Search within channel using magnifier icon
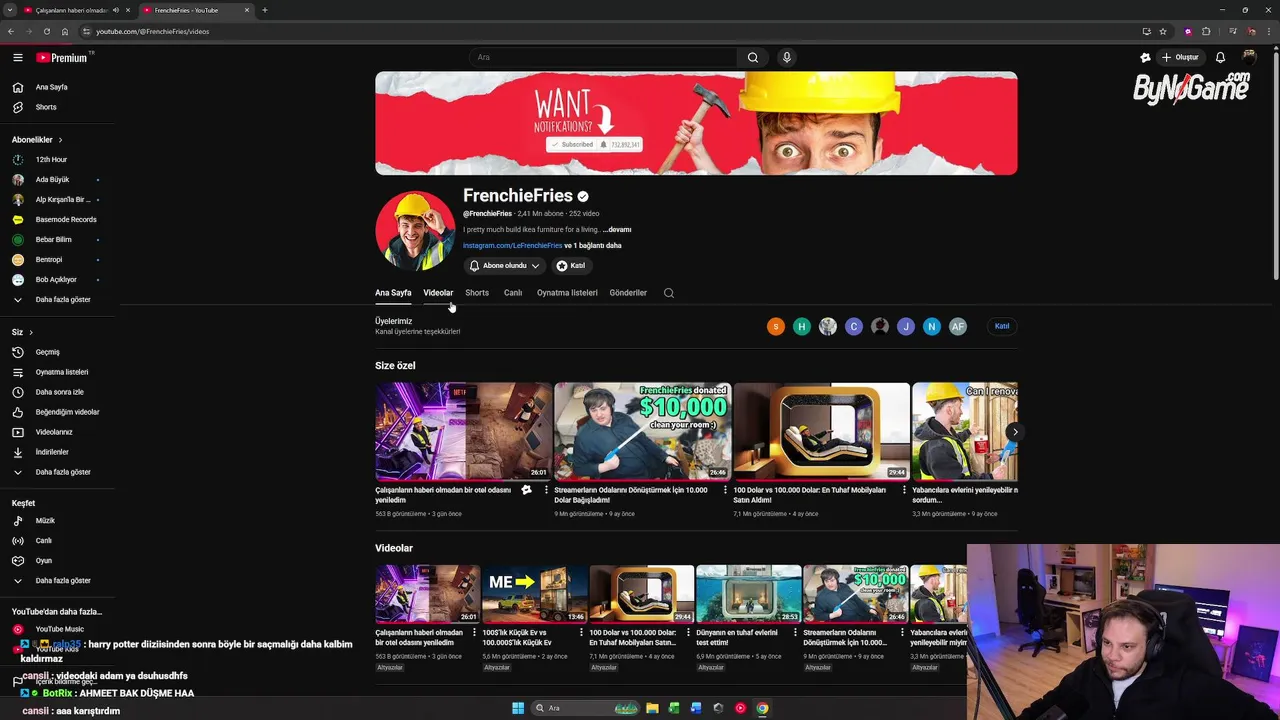Viewport: 1280px width, 720px height. tap(669, 293)
